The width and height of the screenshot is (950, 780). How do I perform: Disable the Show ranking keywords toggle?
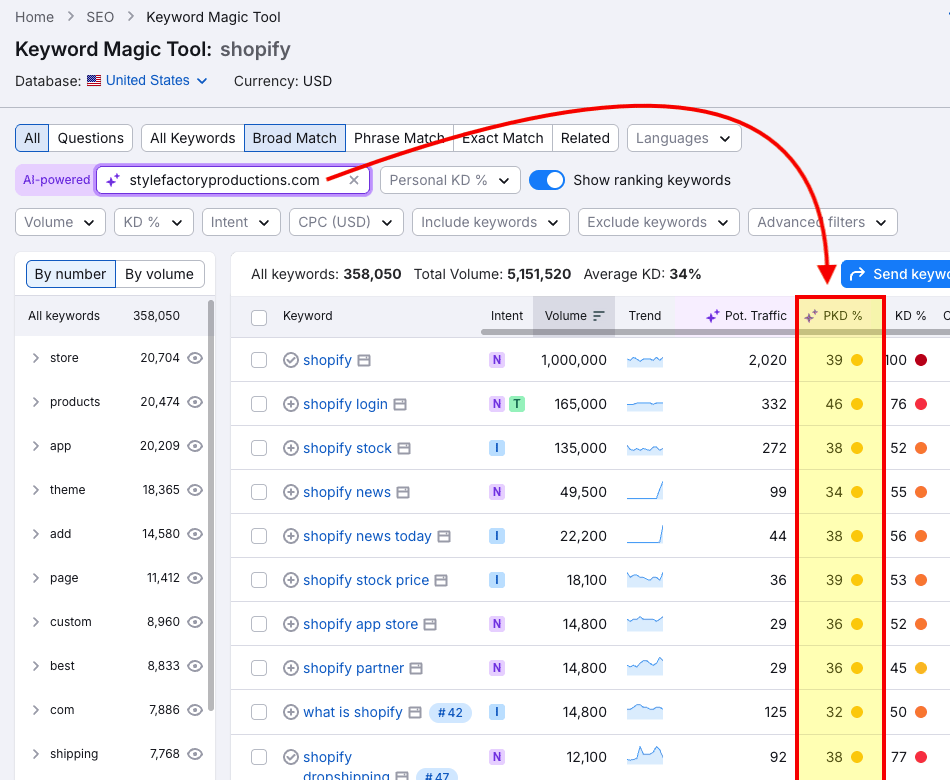click(549, 180)
